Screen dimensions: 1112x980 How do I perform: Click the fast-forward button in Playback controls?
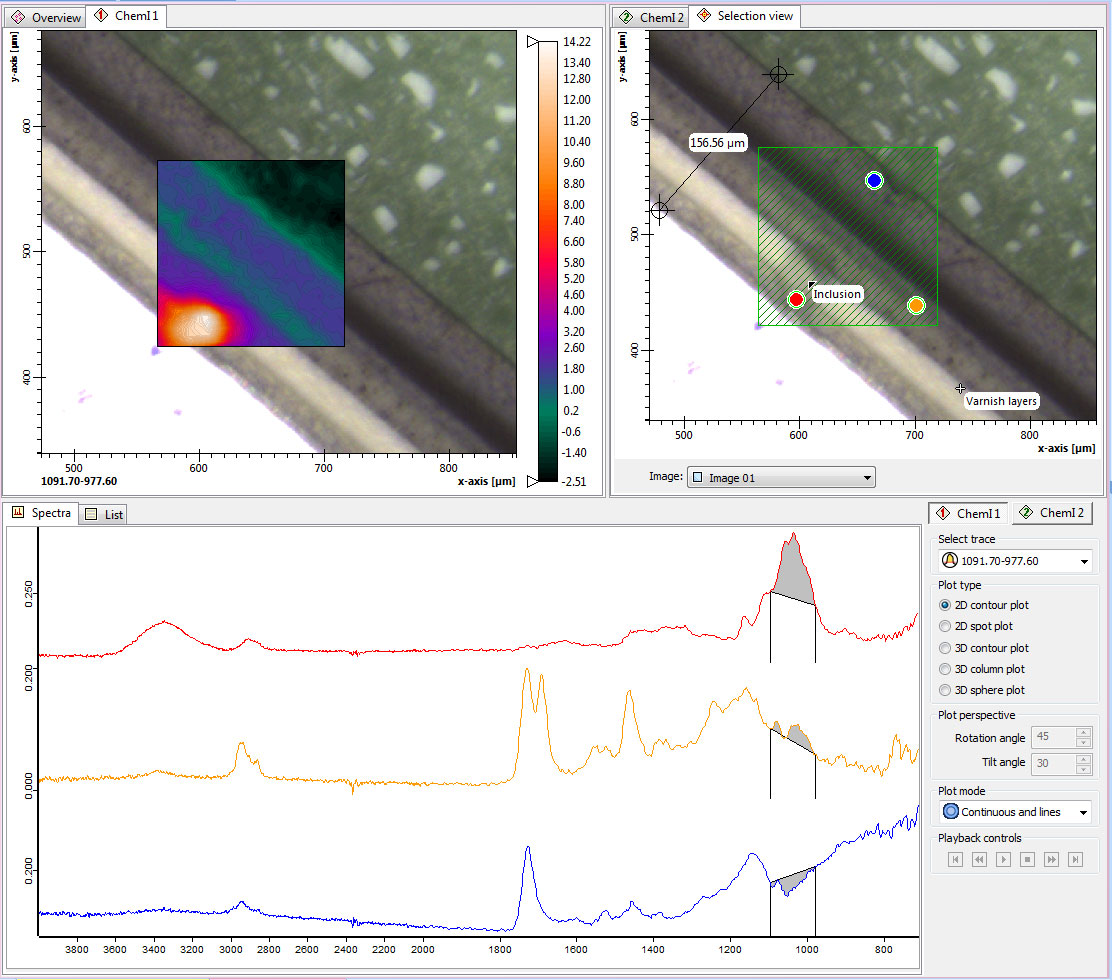(1051, 859)
